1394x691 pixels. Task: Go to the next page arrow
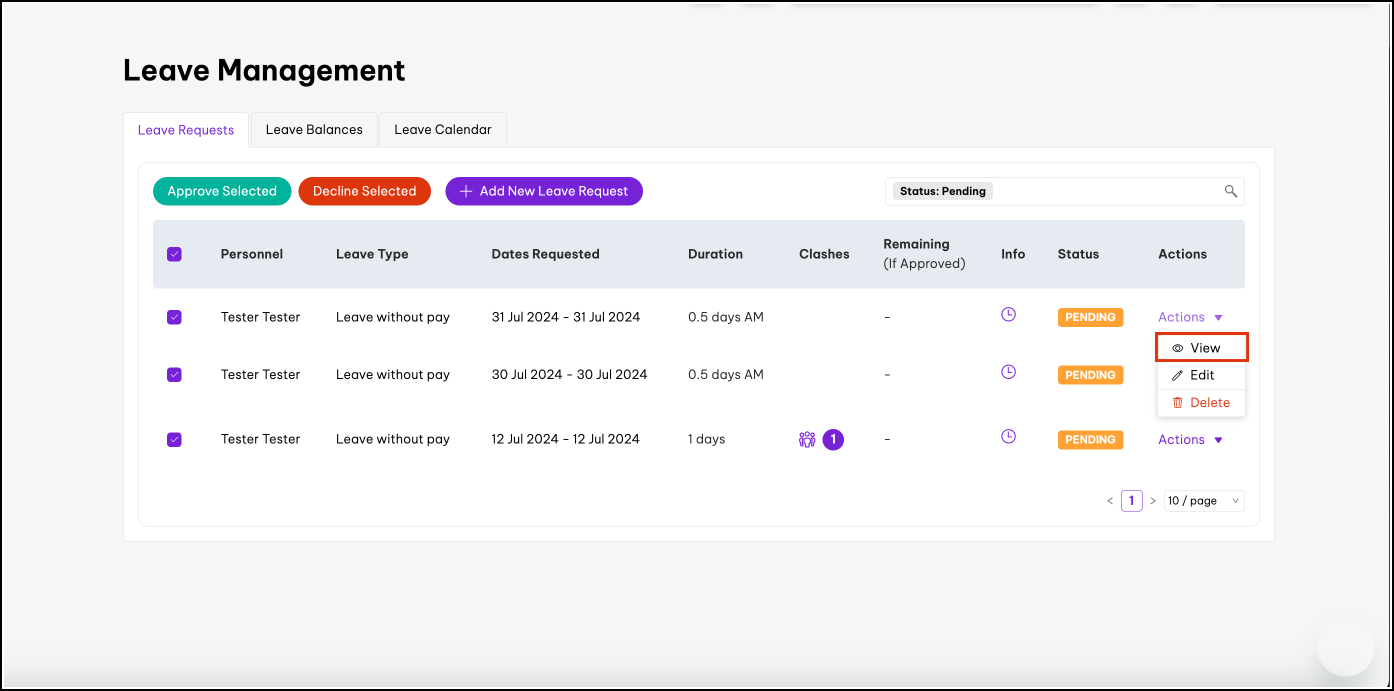pyautogui.click(x=1153, y=501)
